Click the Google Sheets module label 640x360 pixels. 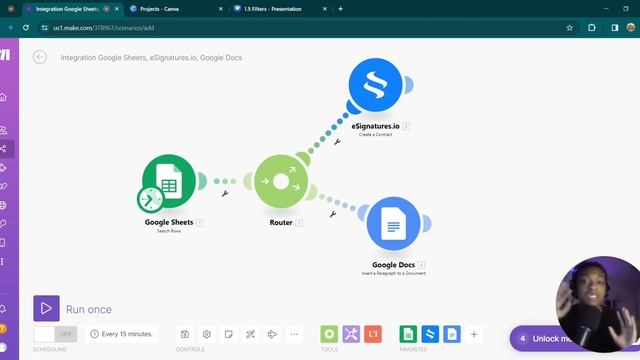169,222
